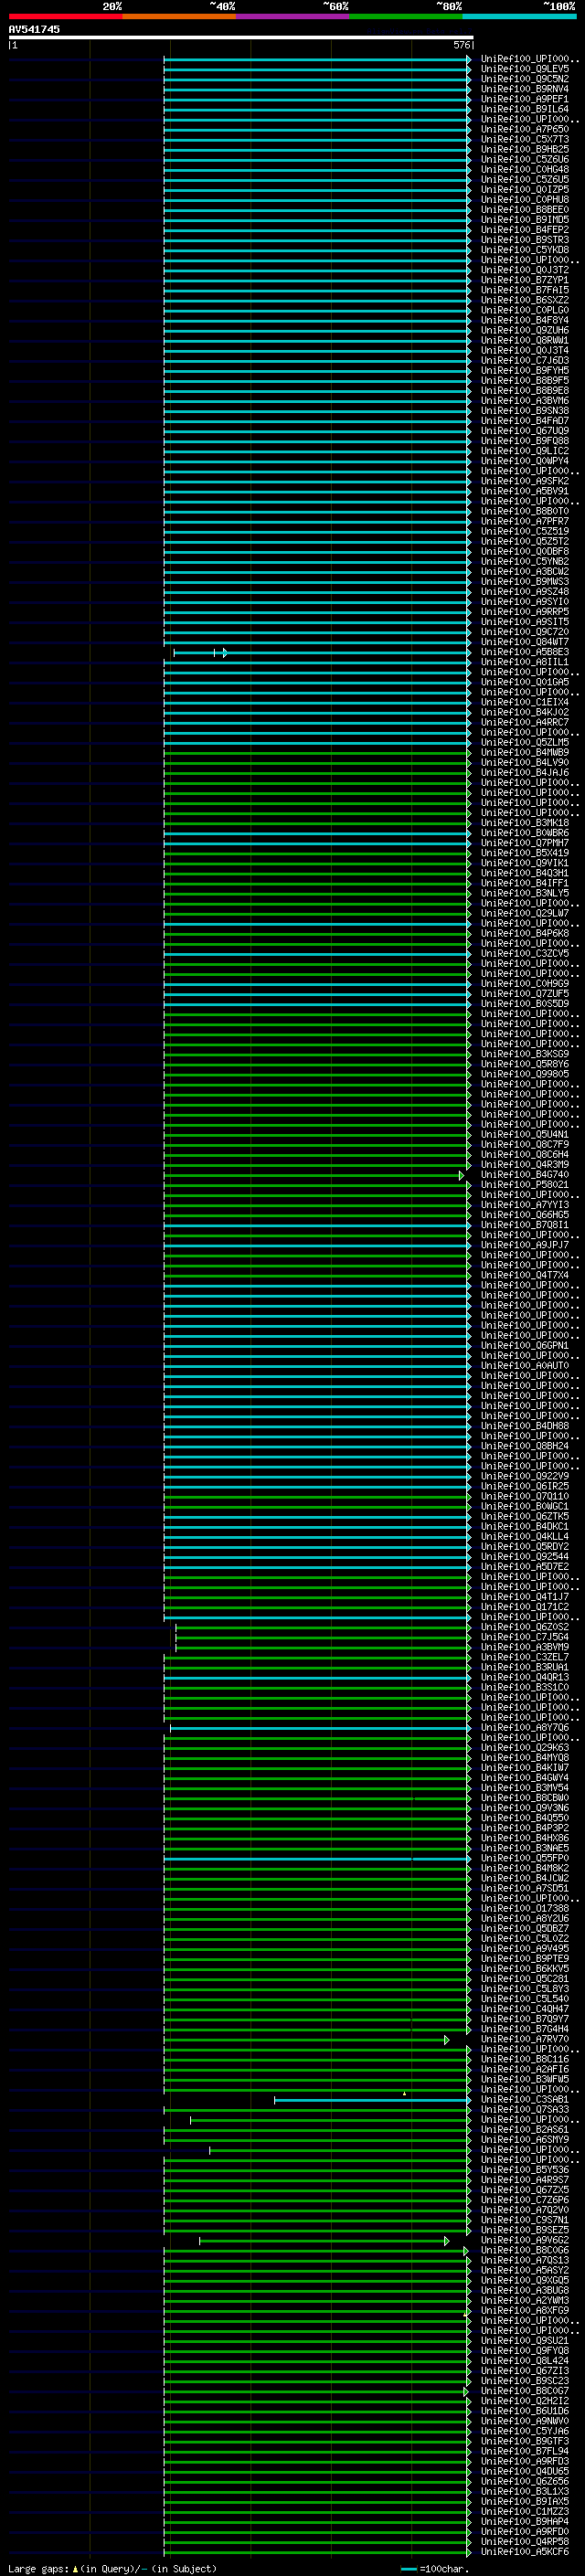Select hit label UniRef100_Q55FP0
The width and height of the screenshot is (585, 2576).
coord(525,1858)
